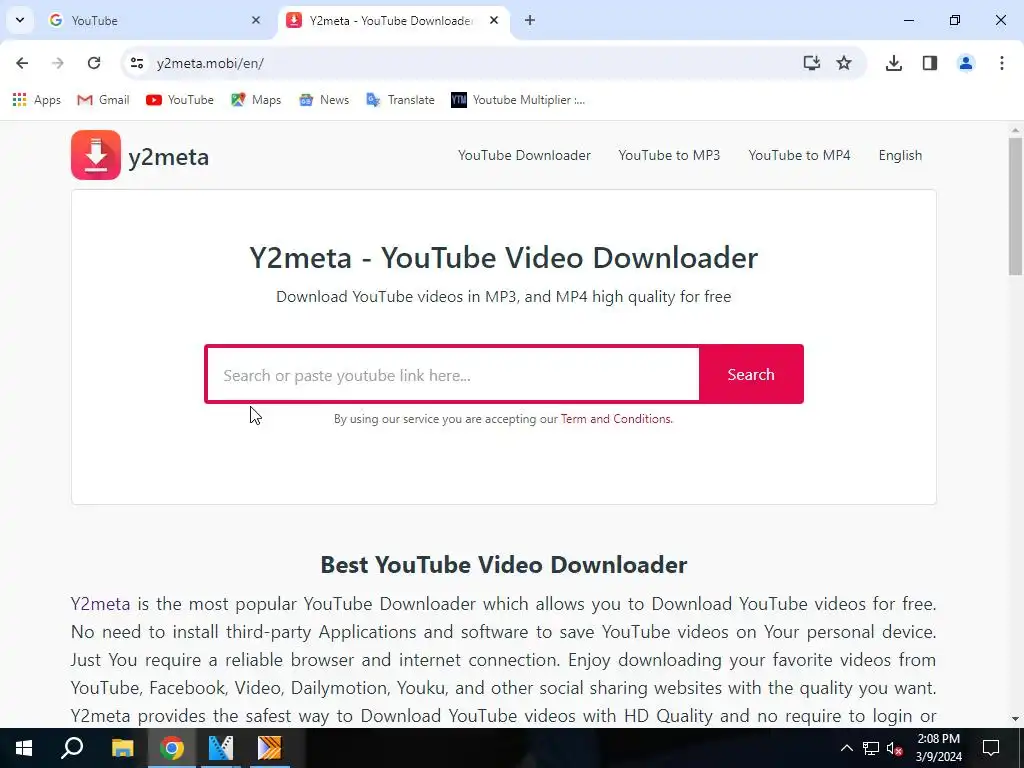The height and width of the screenshot is (768, 1024).
Task: Select the Y2meta - YouTube Downloader tab
Action: pos(394,20)
